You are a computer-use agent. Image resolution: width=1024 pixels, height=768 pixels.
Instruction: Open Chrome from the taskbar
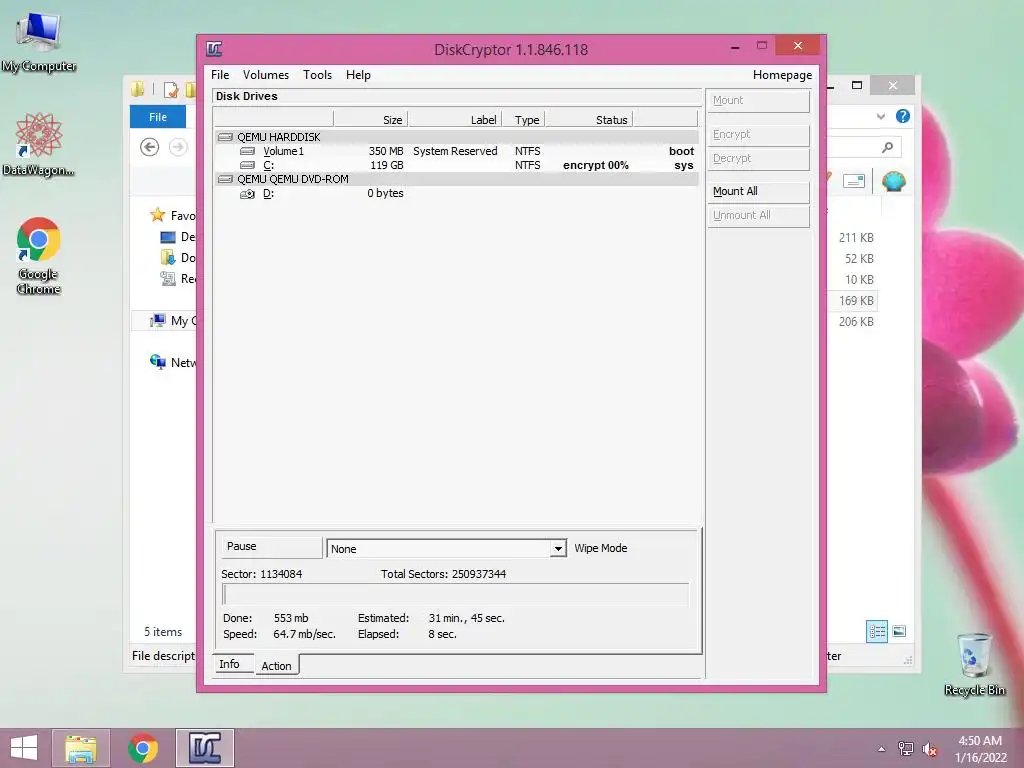pos(143,748)
